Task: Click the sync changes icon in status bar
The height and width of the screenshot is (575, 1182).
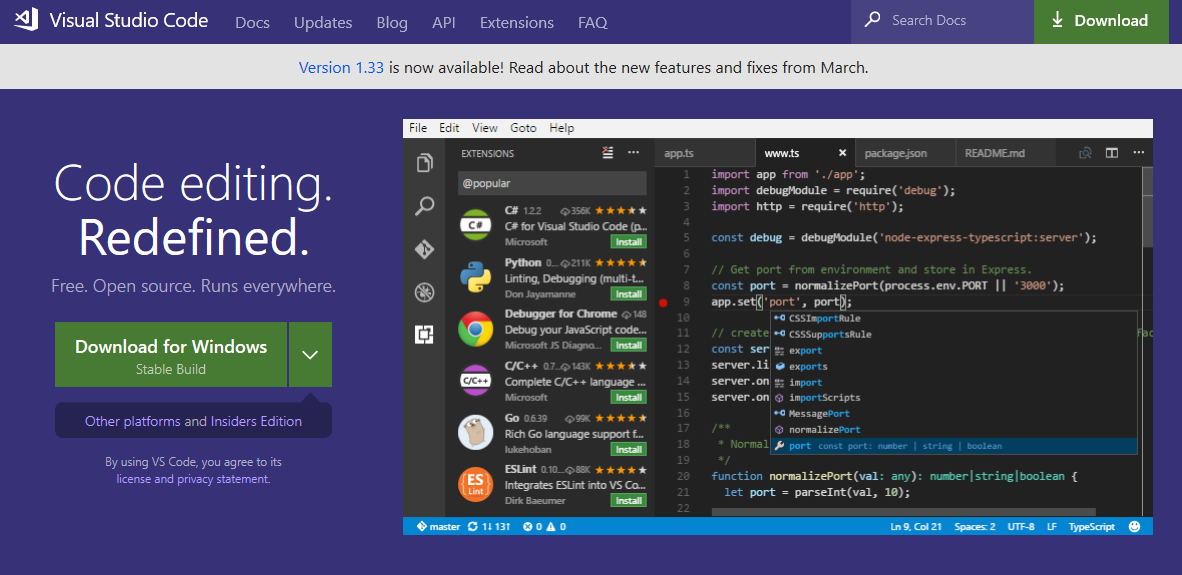Action: tap(473, 527)
